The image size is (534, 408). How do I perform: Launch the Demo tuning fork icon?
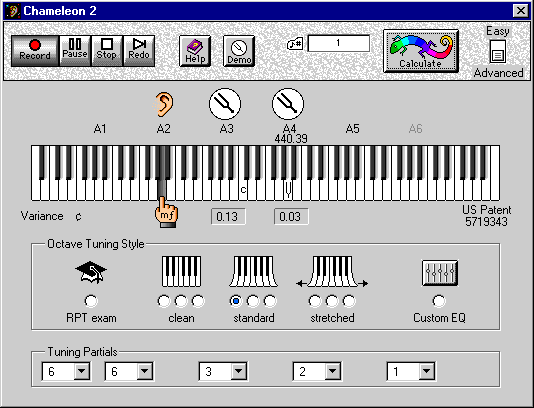pos(239,51)
